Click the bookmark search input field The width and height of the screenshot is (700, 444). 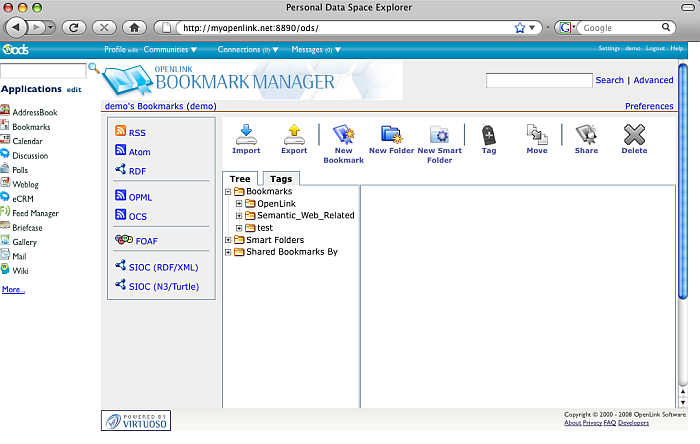point(539,80)
